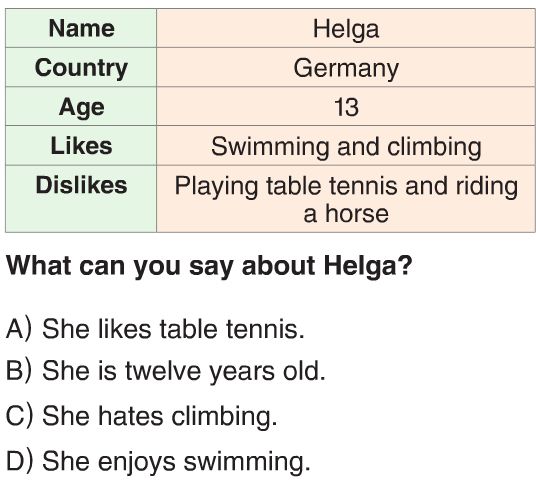Viewport: 536px width, 480px height.
Task: Choose option C) She hates climbing
Action: click(142, 416)
